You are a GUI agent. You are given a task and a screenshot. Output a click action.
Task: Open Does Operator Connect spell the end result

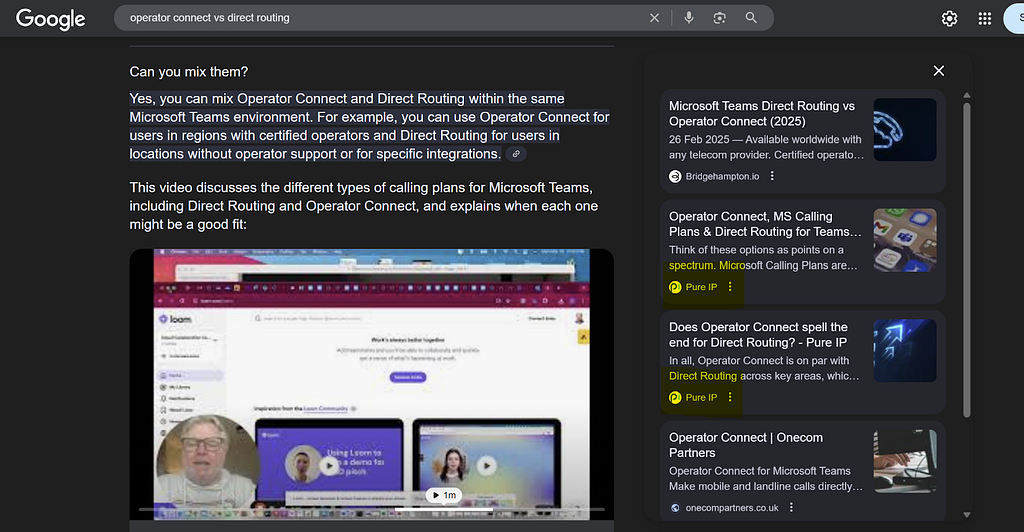pos(758,334)
